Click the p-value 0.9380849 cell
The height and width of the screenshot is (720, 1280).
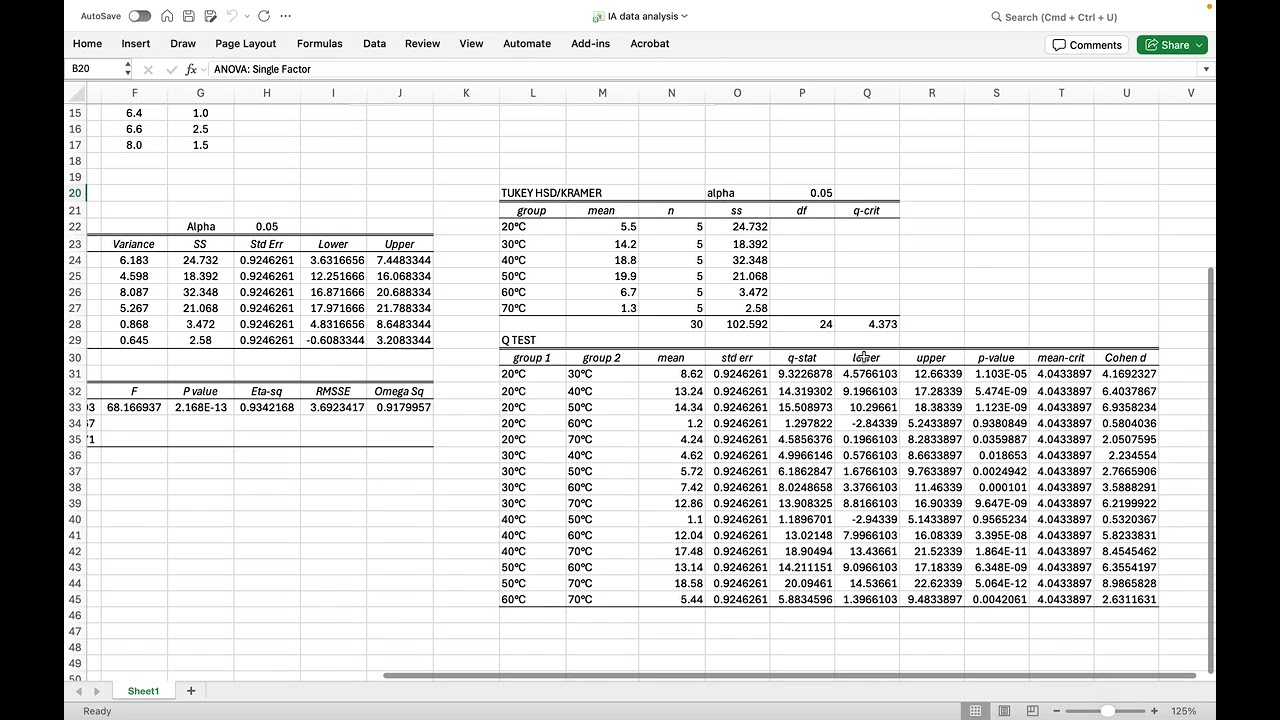[x=996, y=423]
